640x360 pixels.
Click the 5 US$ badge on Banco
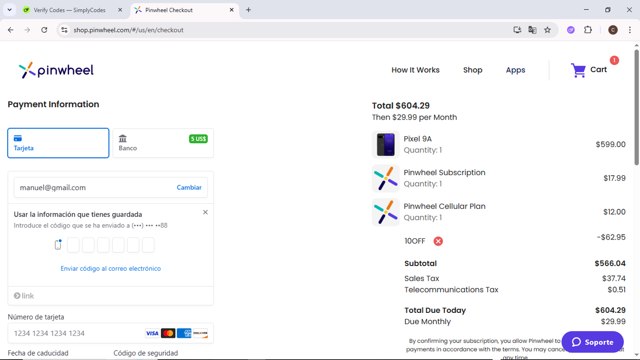(198, 139)
